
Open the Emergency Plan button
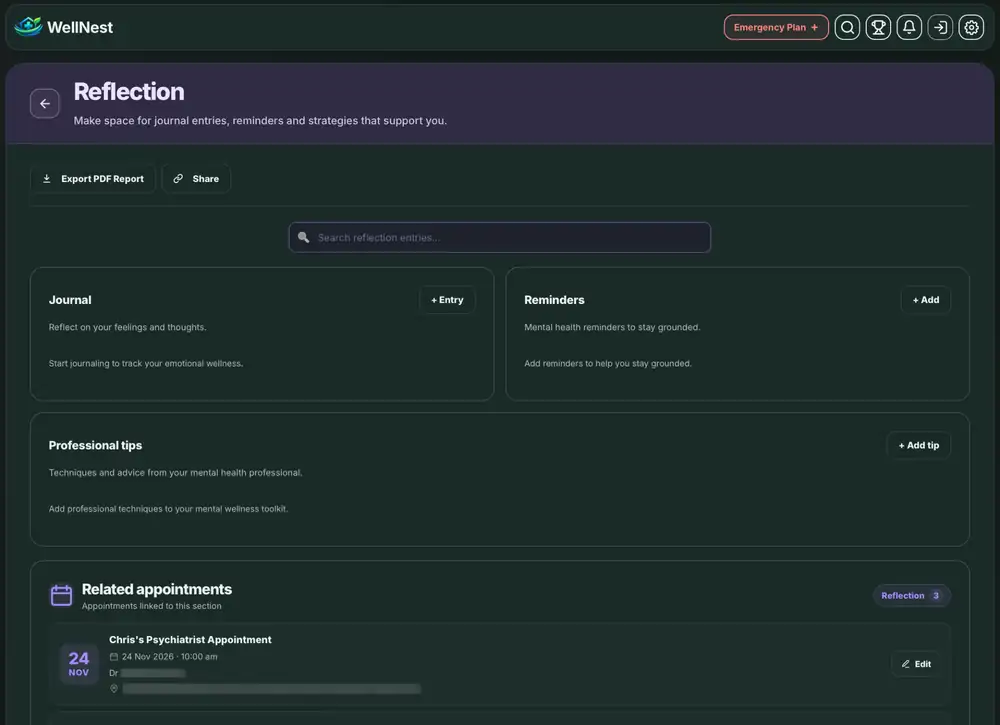point(776,27)
